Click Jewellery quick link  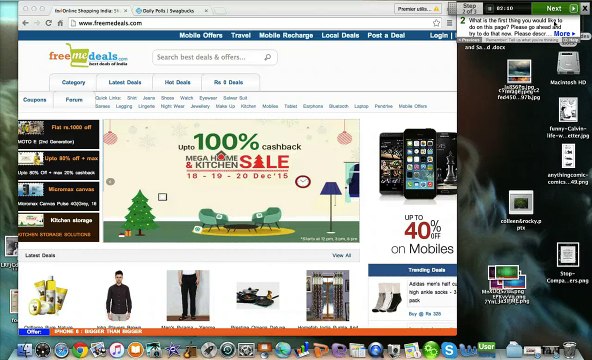pos(200,106)
